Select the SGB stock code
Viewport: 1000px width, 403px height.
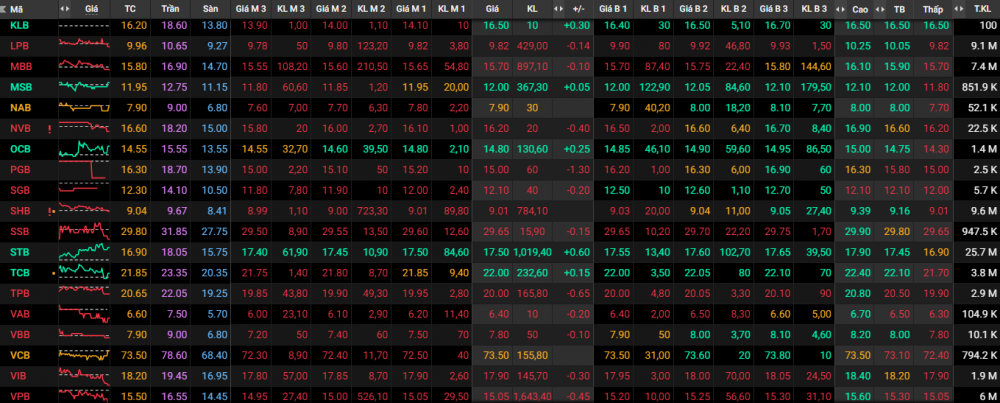21,190
